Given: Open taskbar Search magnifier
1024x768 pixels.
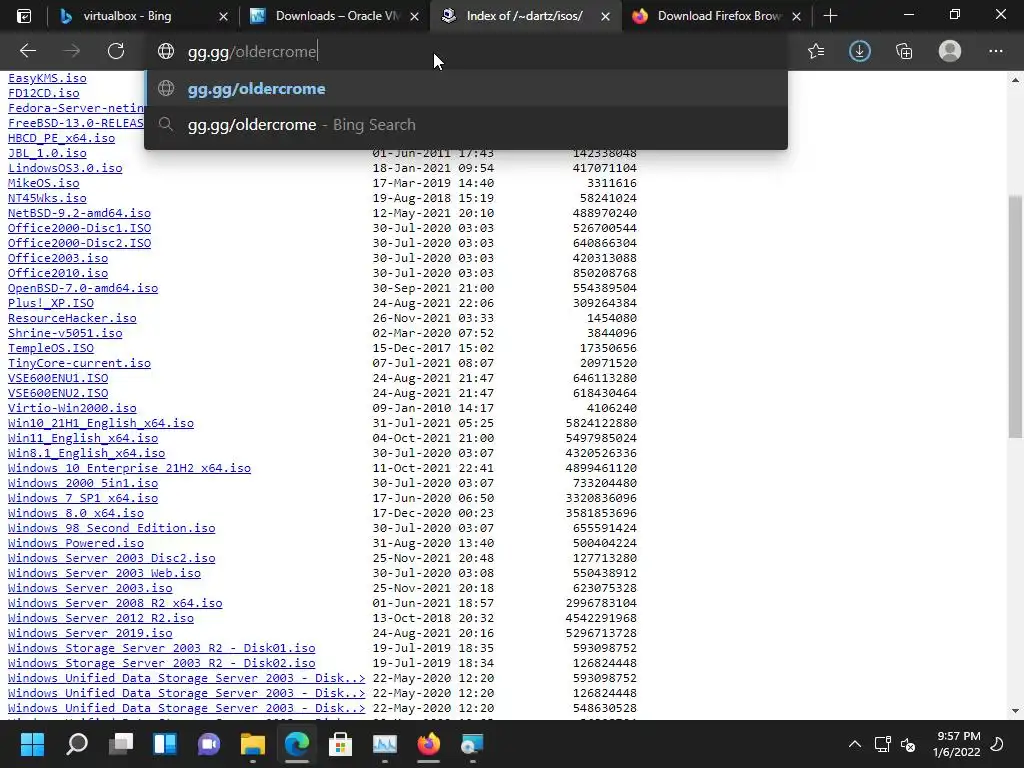Looking at the screenshot, I should pyautogui.click(x=76, y=744).
